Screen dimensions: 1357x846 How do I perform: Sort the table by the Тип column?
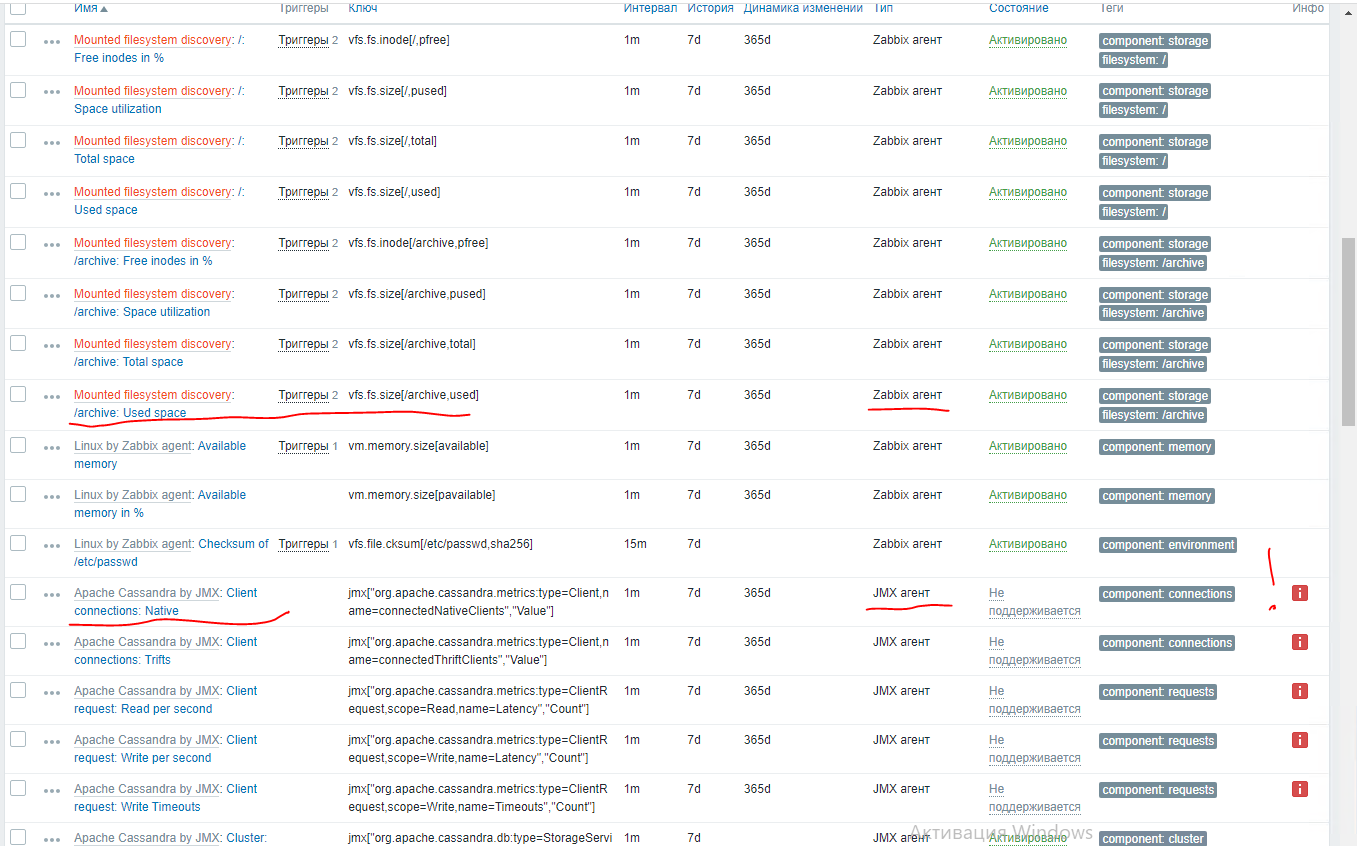(883, 8)
